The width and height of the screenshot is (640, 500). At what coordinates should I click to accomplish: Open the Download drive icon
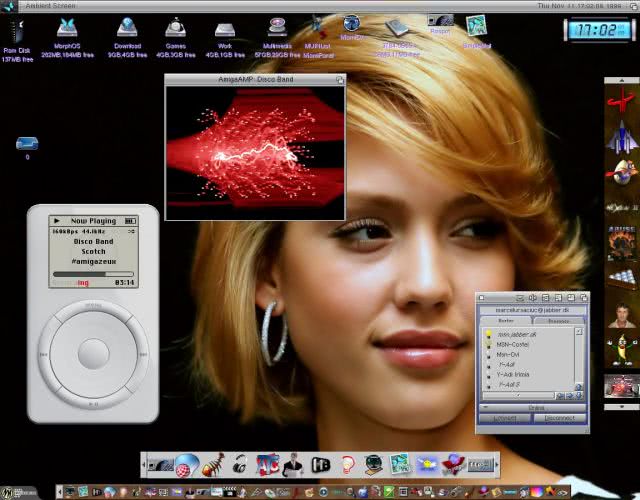click(x=127, y=28)
